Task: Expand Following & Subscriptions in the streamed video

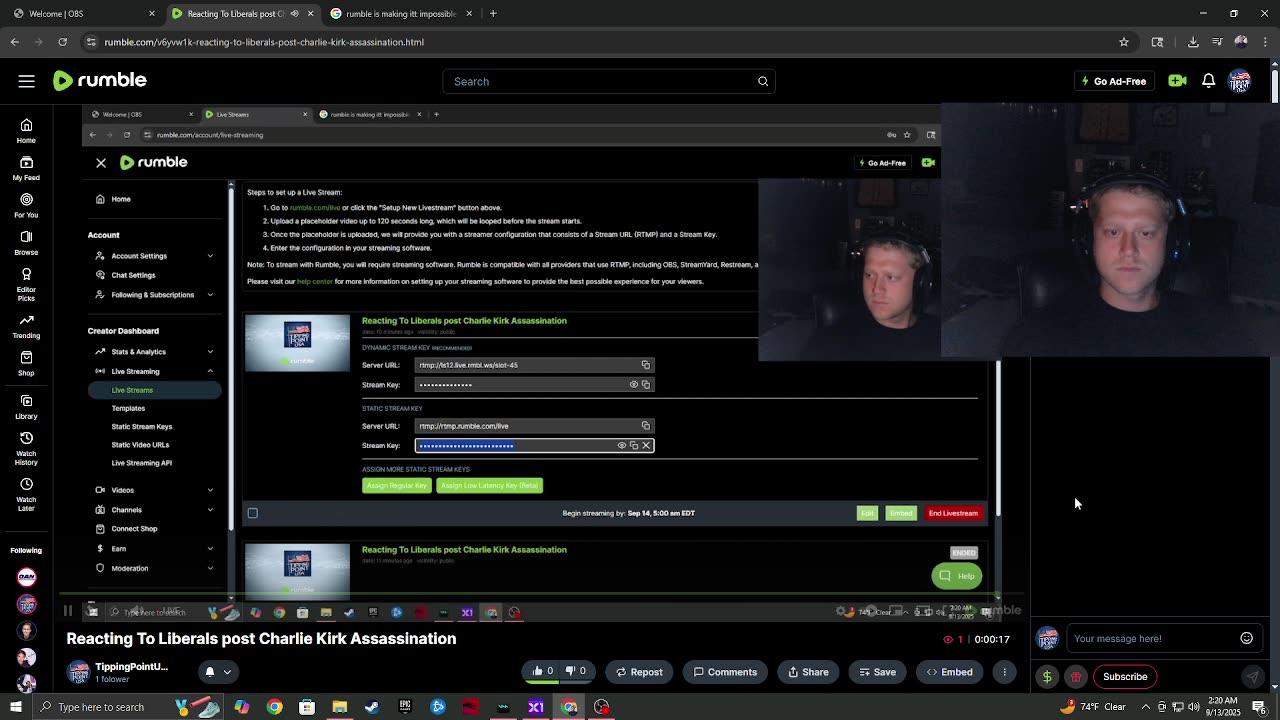Action: click(210, 295)
